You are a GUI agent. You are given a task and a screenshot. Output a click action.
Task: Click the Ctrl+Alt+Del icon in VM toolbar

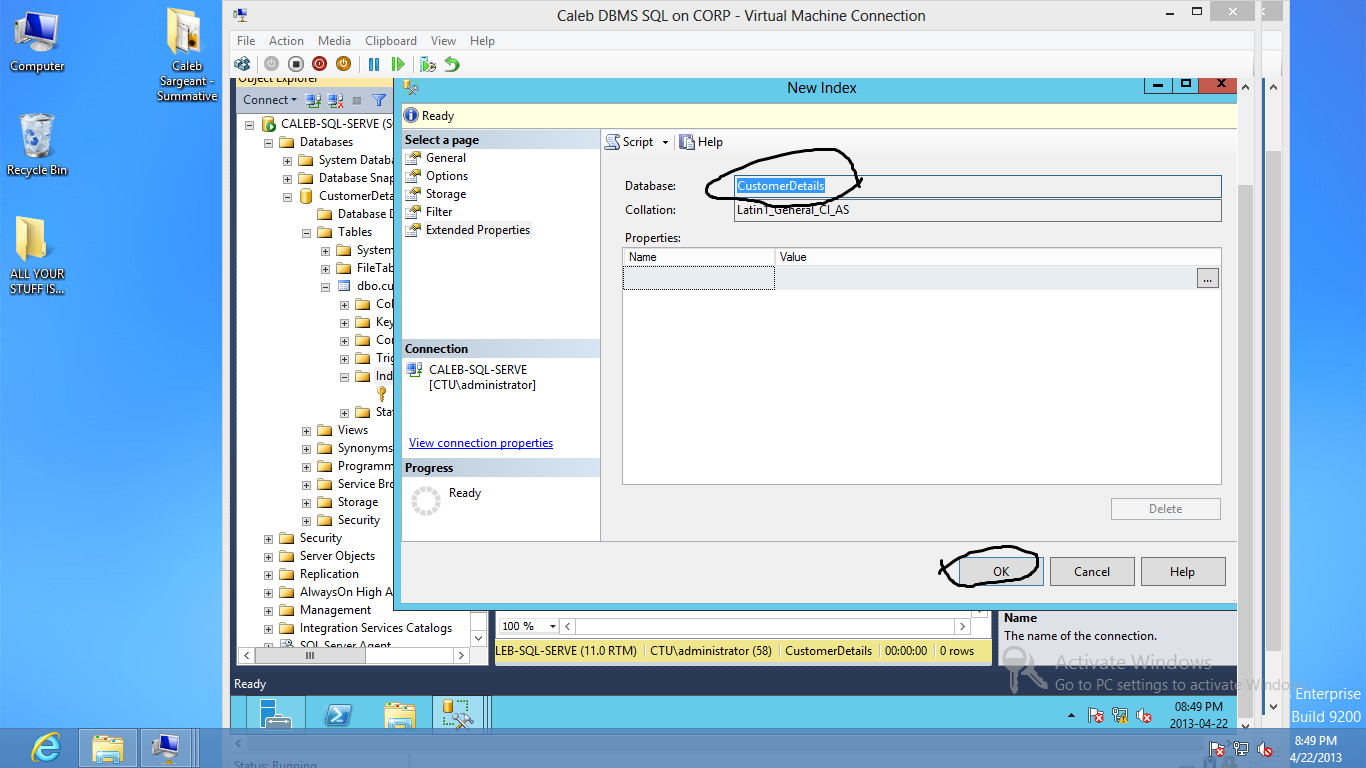coord(242,64)
